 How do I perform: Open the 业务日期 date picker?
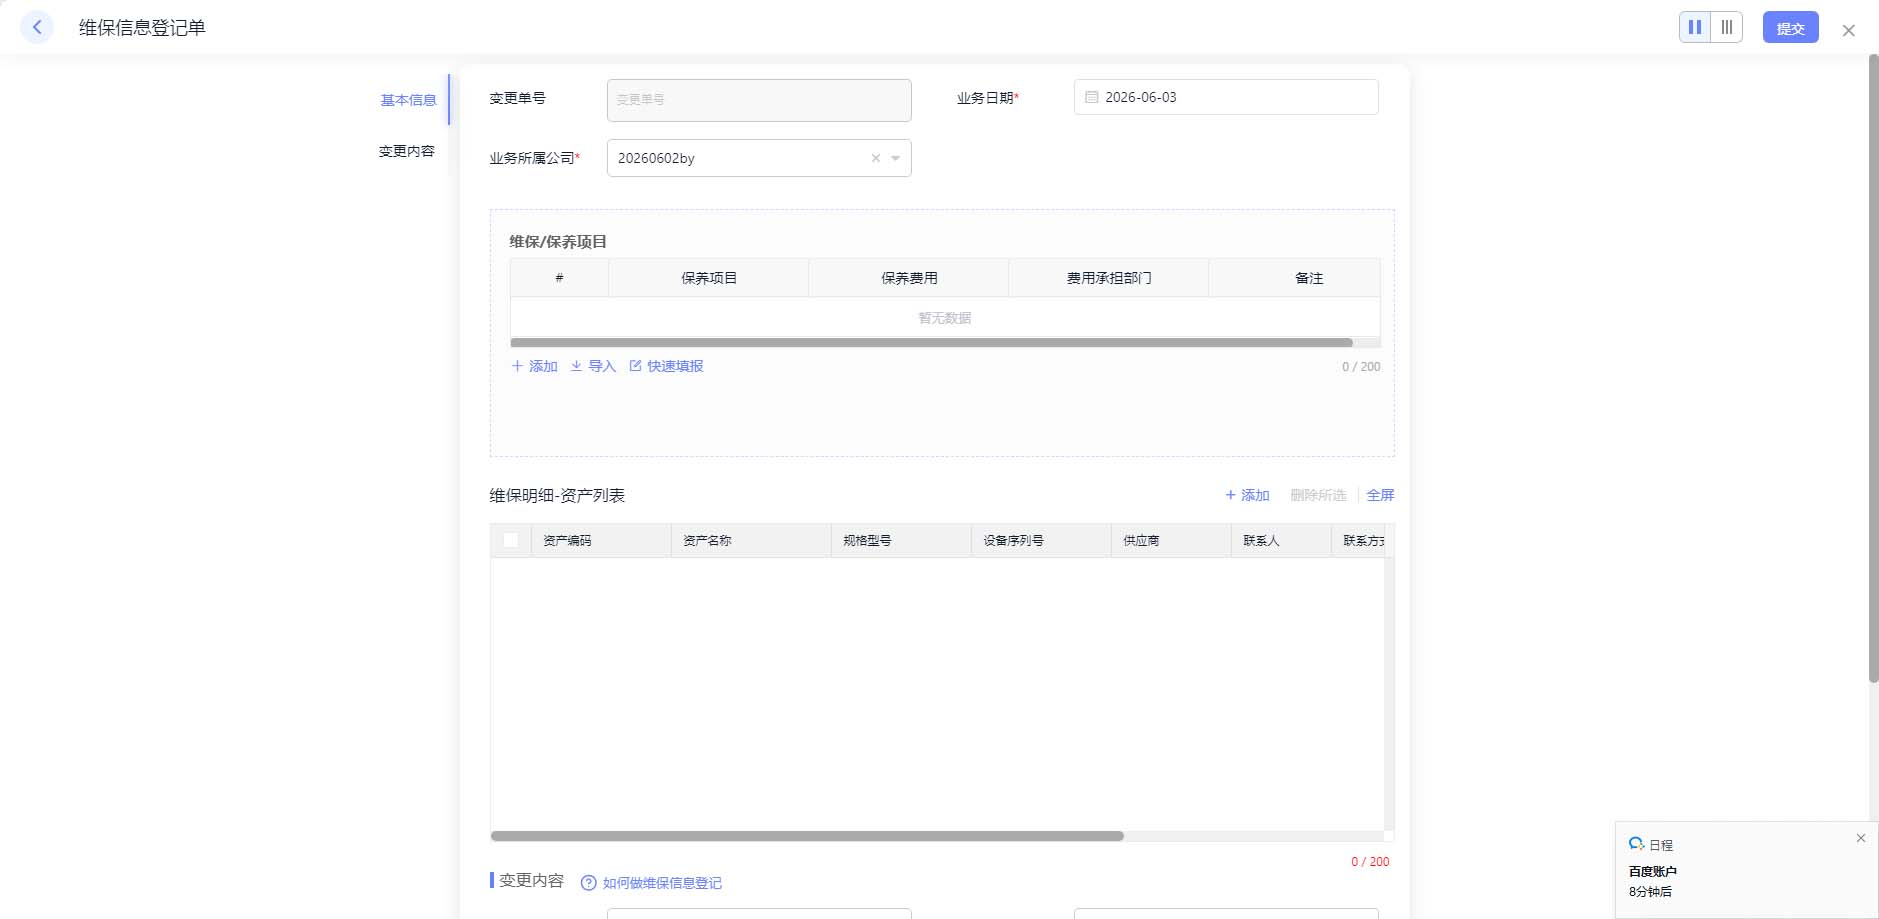pos(1226,97)
